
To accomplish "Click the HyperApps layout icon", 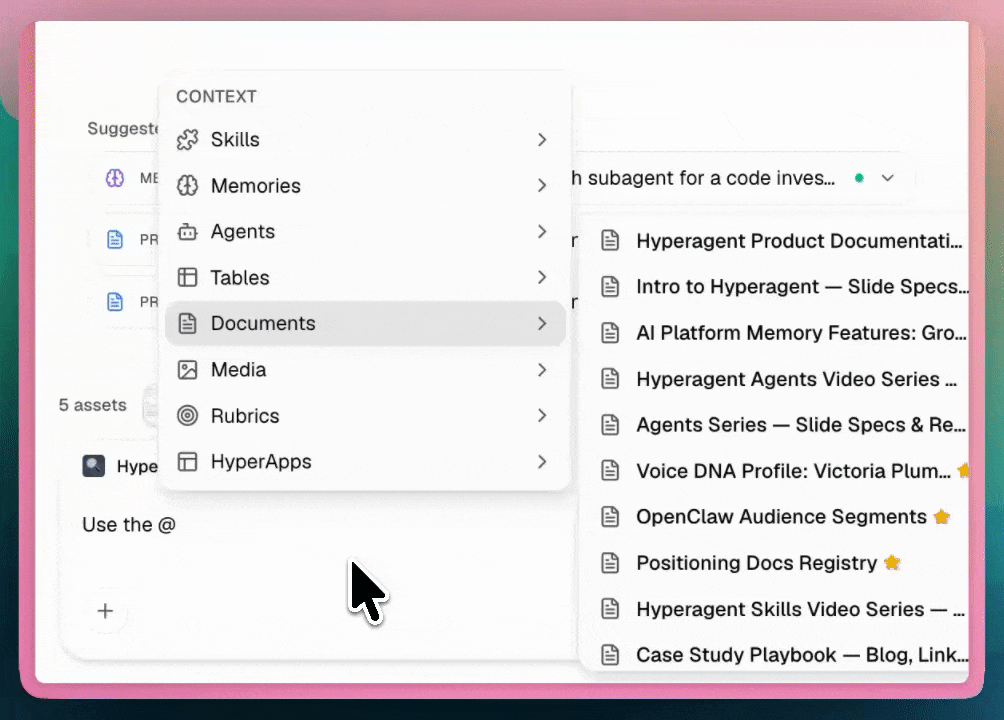I will pyautogui.click(x=188, y=462).
